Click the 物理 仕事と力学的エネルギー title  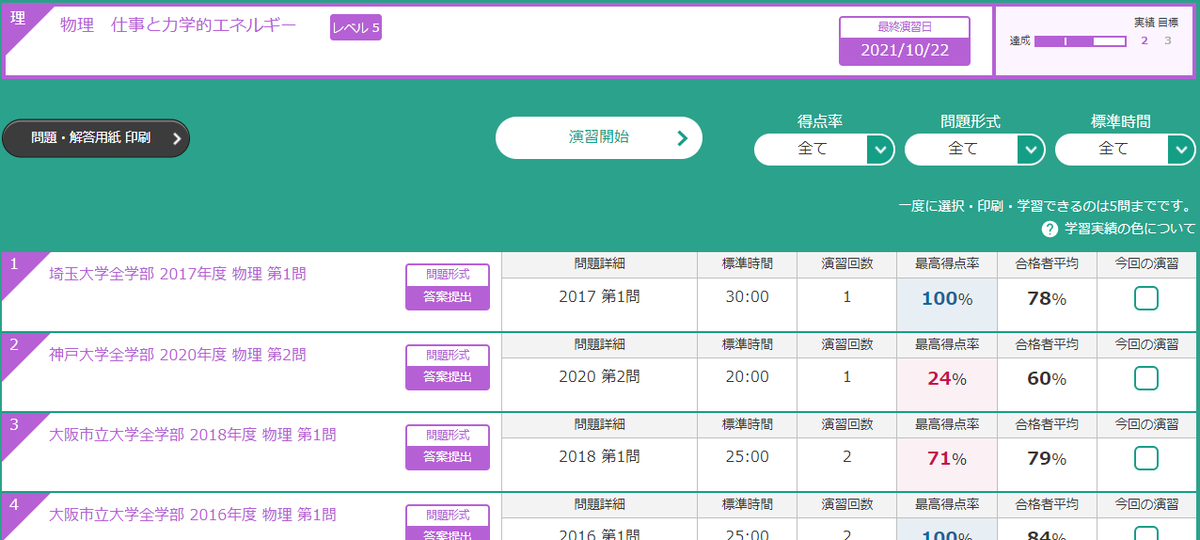[x=178, y=27]
